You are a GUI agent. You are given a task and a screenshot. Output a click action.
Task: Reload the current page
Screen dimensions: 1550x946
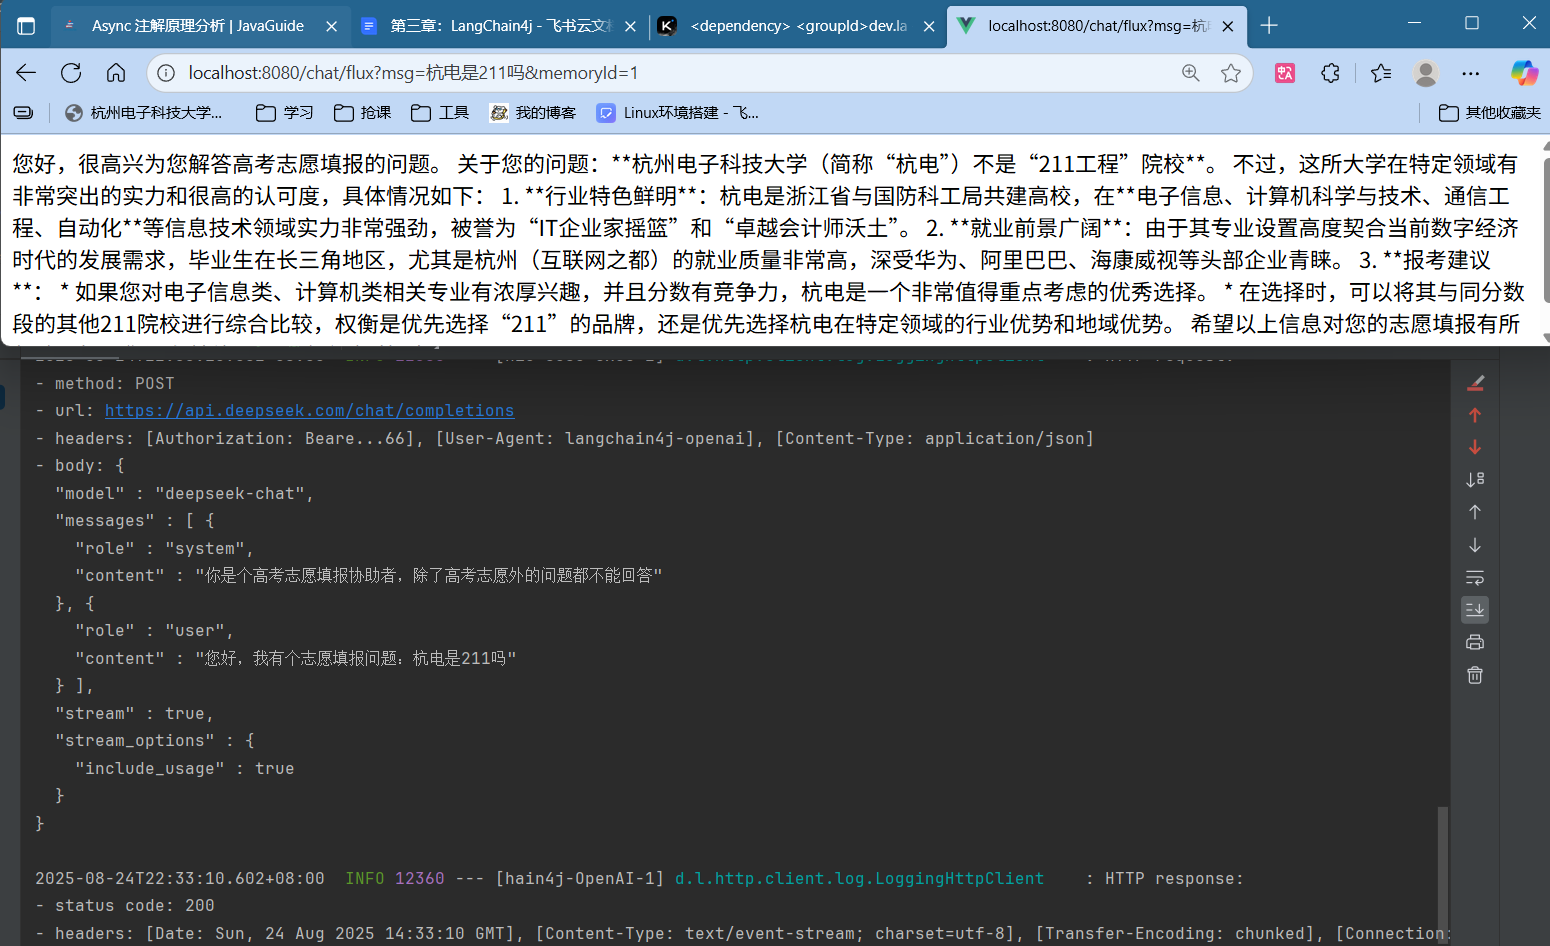pos(71,73)
